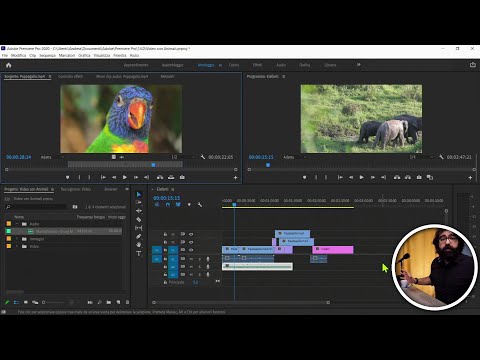Image resolution: width=480 pixels, height=360 pixels.
Task: Open the Clip menu
Action: click(x=33, y=55)
